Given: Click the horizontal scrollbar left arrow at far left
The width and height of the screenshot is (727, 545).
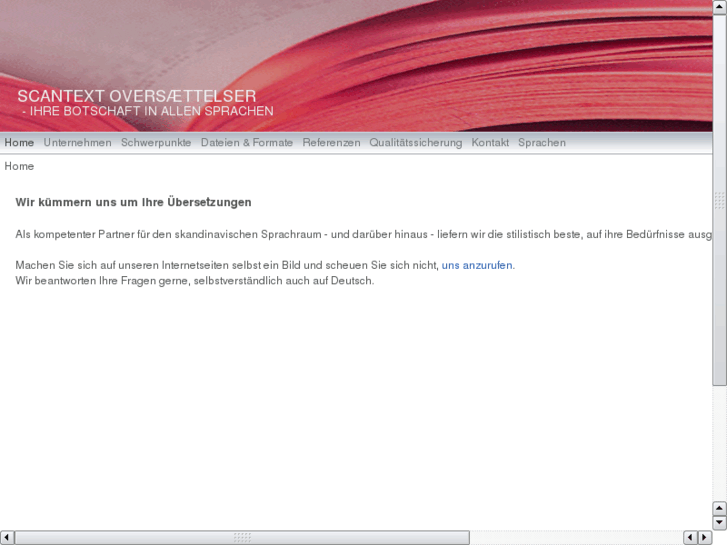Looking at the screenshot, I should (x=6, y=538).
